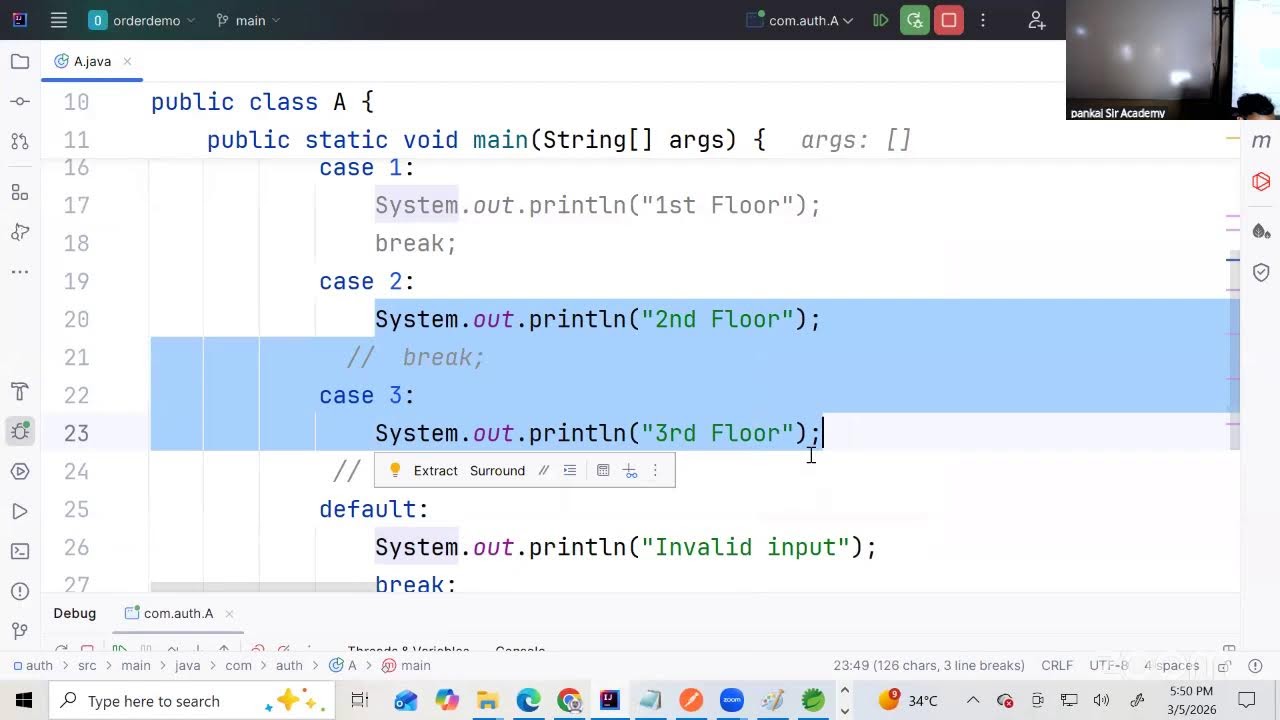Open the Run tool window
This screenshot has width=1280, height=720.
pyautogui.click(x=20, y=511)
